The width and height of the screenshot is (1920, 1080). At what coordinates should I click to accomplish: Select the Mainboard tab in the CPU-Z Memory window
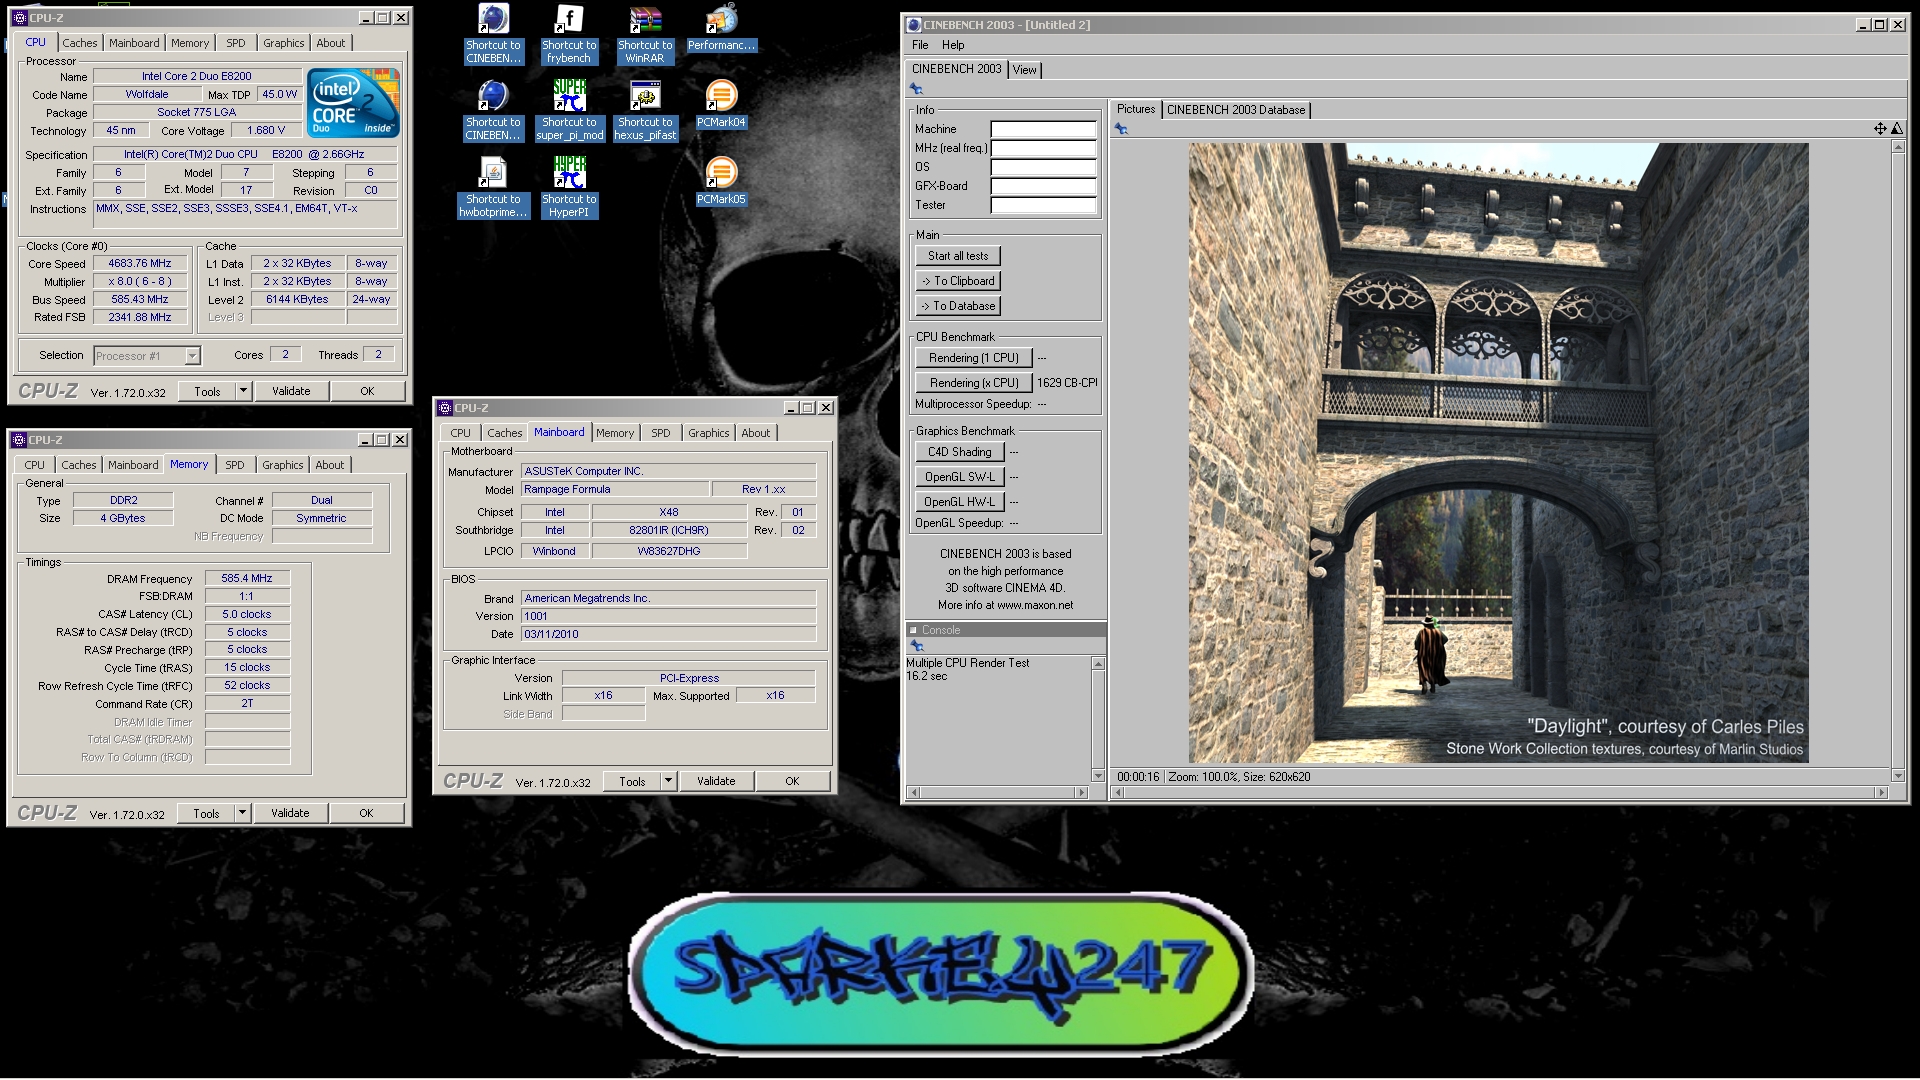pos(133,465)
